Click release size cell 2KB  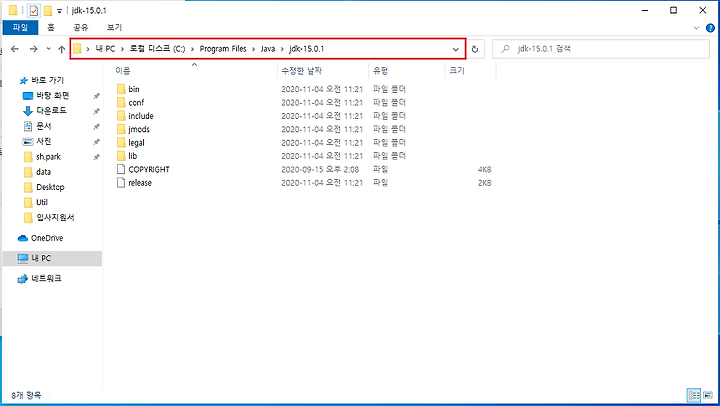pyautogui.click(x=484, y=183)
